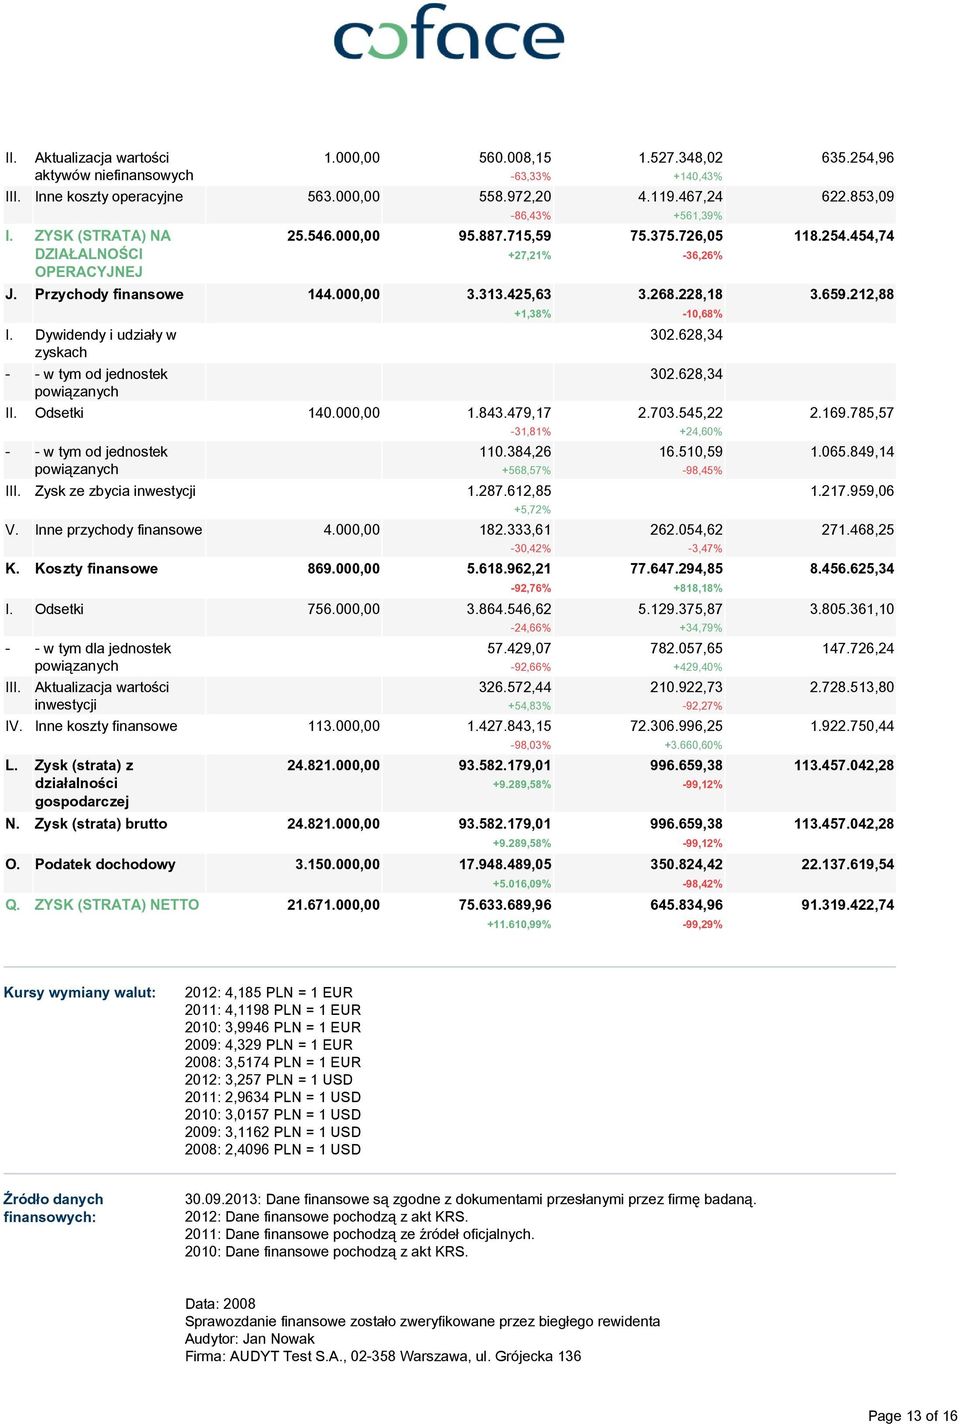Click the 'ZYSK (STRATA) NETTO' label
The image size is (960, 1424).
117,905
